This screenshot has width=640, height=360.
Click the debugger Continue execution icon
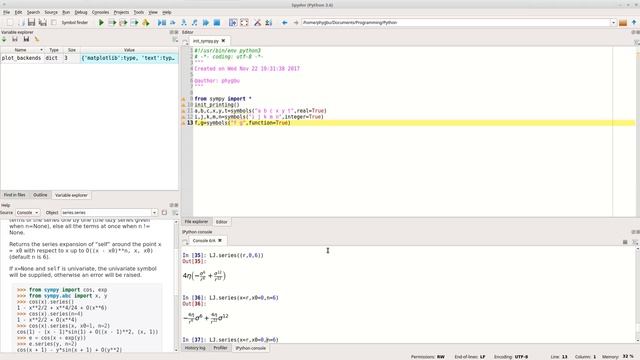point(206,23)
